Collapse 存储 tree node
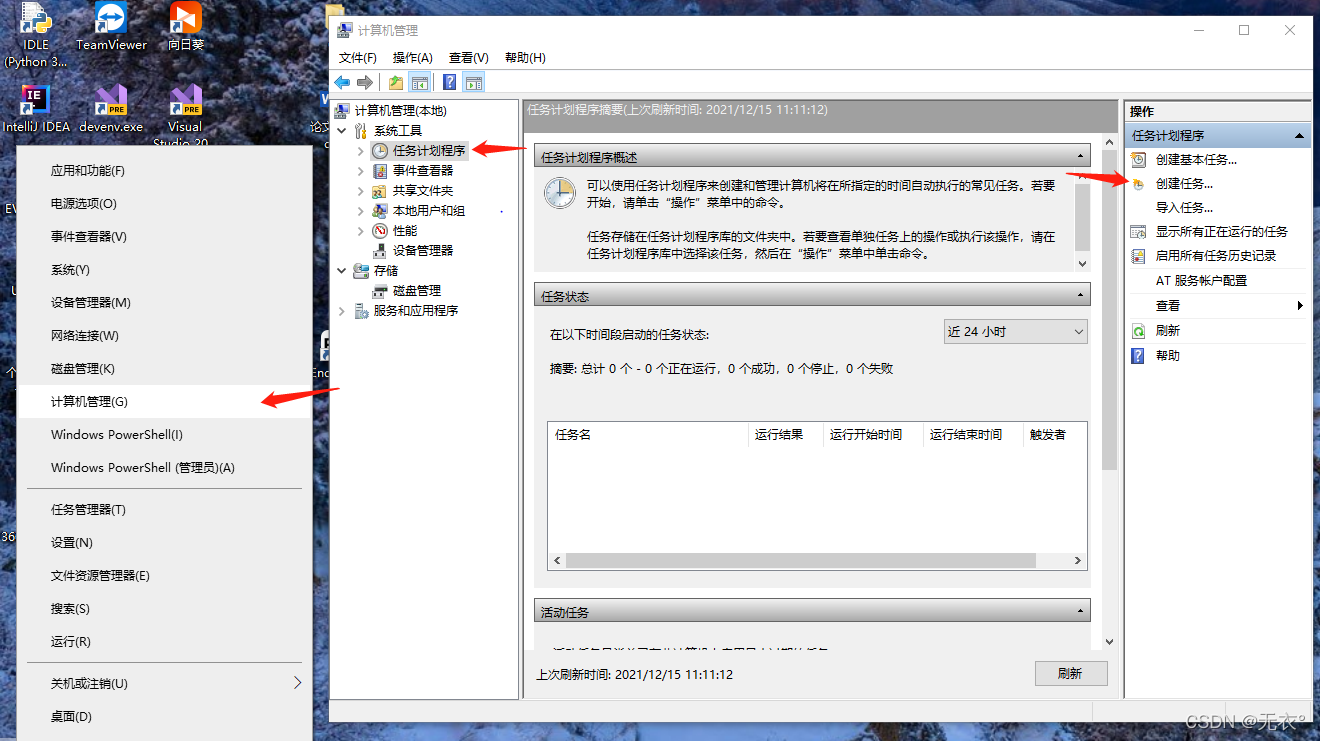The image size is (1320, 741). tap(342, 270)
